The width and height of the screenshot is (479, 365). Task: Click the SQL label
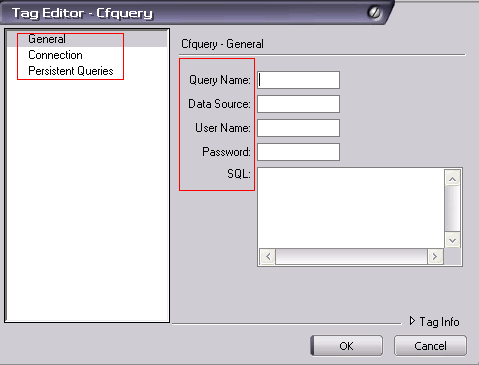pos(239,174)
